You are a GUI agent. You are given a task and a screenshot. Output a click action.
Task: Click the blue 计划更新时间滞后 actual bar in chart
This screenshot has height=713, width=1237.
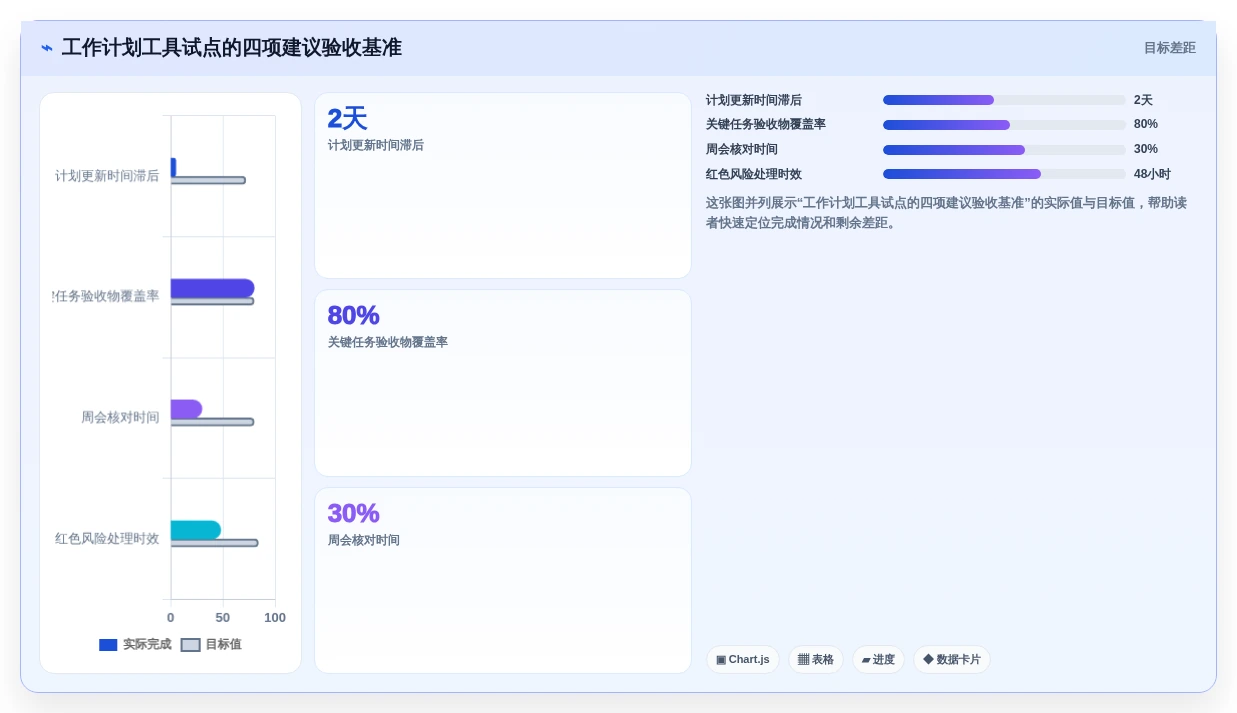point(173,168)
